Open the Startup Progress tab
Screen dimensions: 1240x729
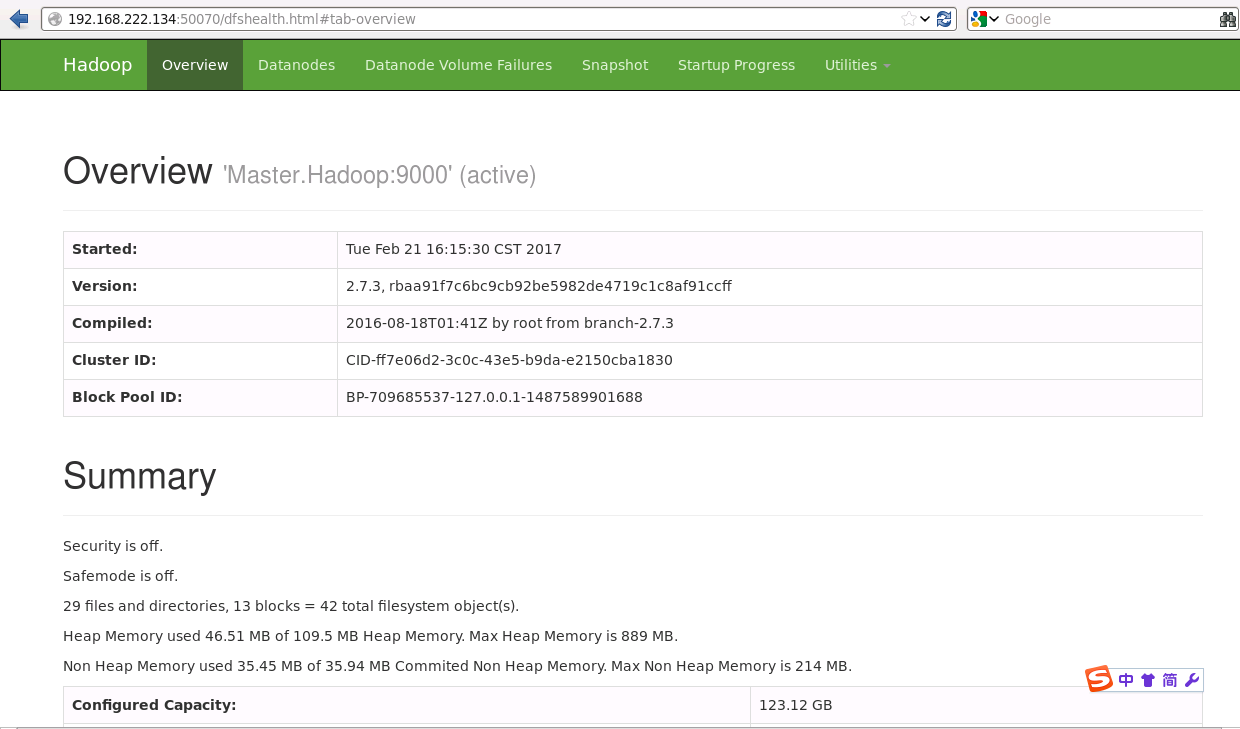736,65
